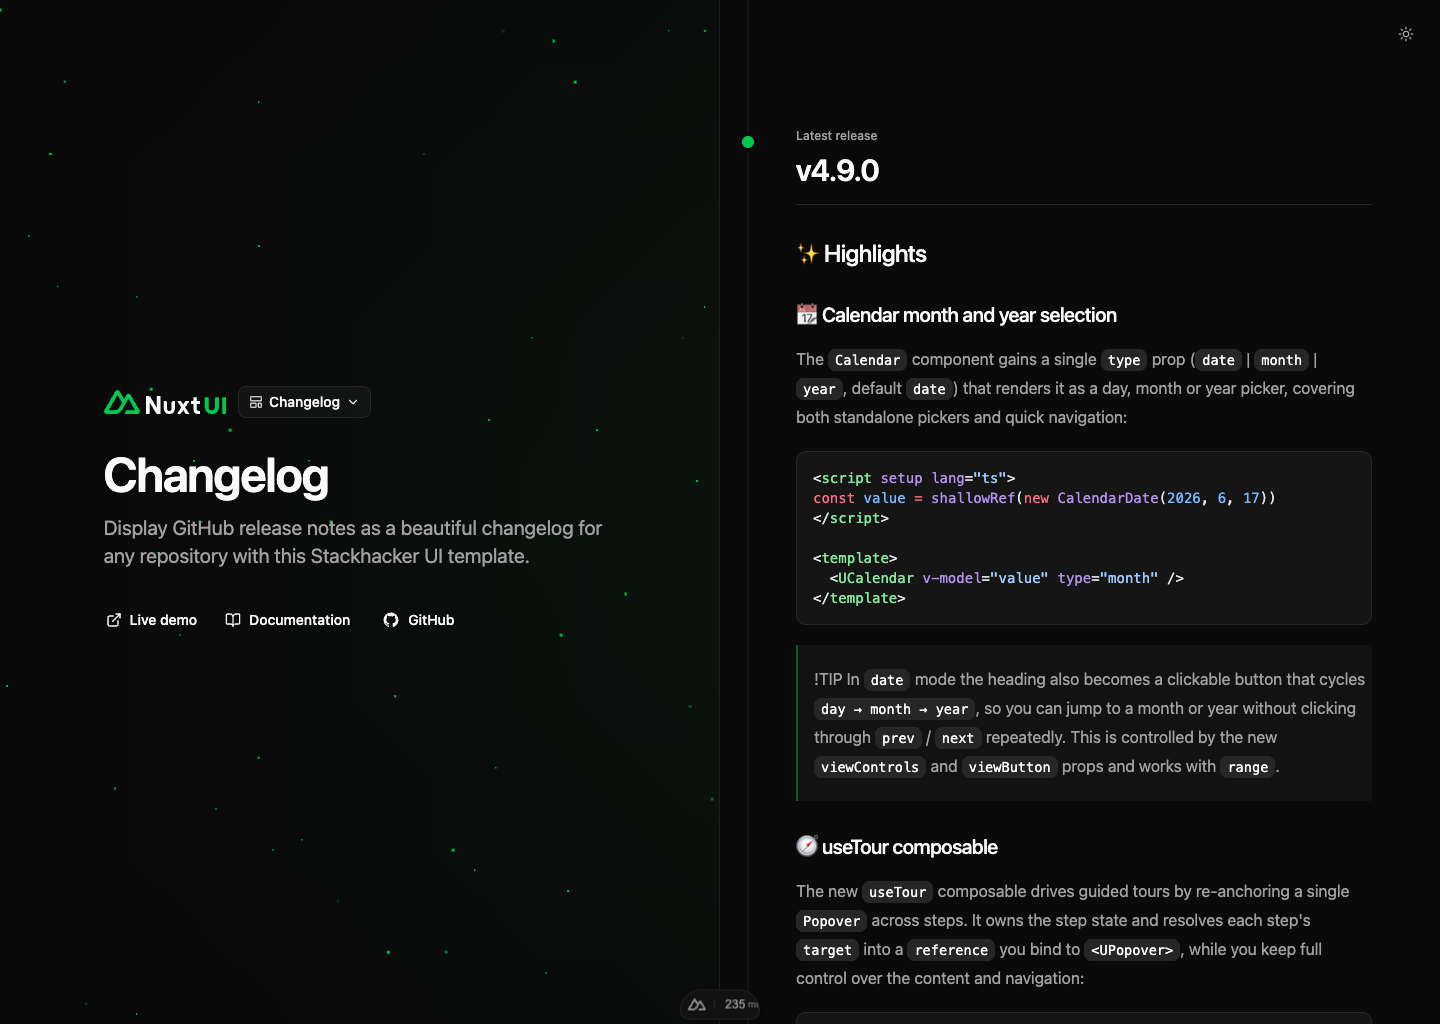This screenshot has height=1024, width=1440.
Task: Click the 'range' inline code tag
Action: pyautogui.click(x=1248, y=767)
